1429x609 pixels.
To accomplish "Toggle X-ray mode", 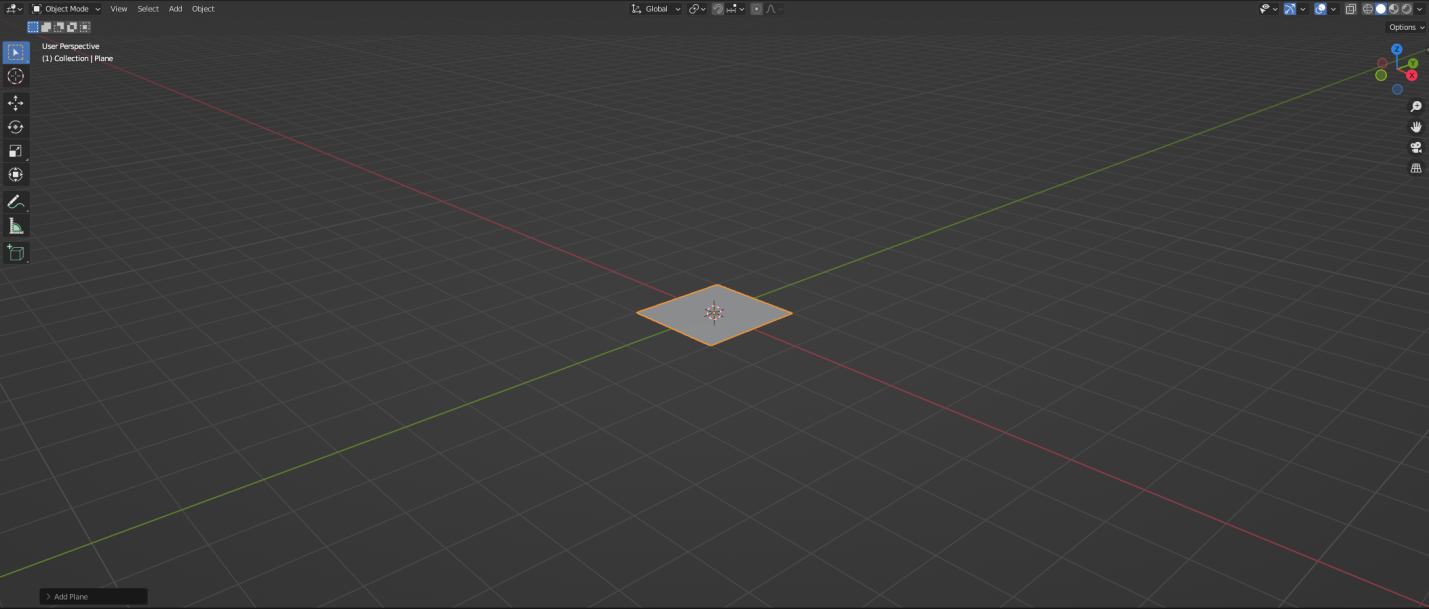I will coord(1351,9).
